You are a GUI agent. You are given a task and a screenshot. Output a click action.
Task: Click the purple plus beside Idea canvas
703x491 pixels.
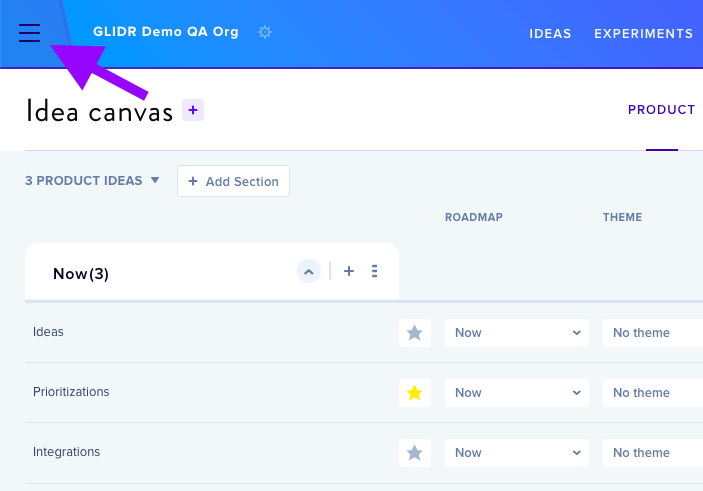coord(193,110)
